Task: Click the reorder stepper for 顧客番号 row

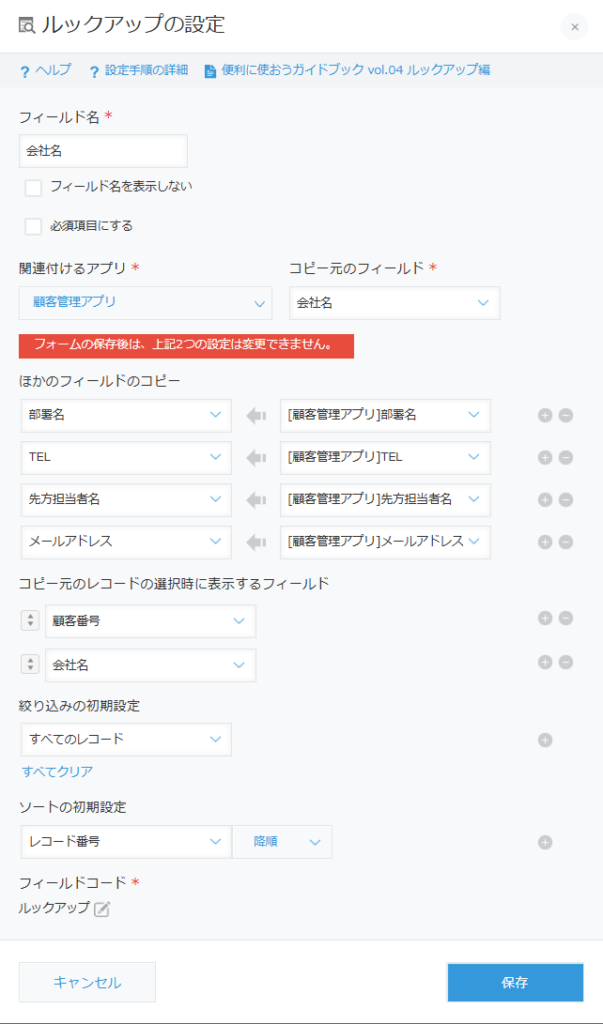Action: (x=30, y=621)
